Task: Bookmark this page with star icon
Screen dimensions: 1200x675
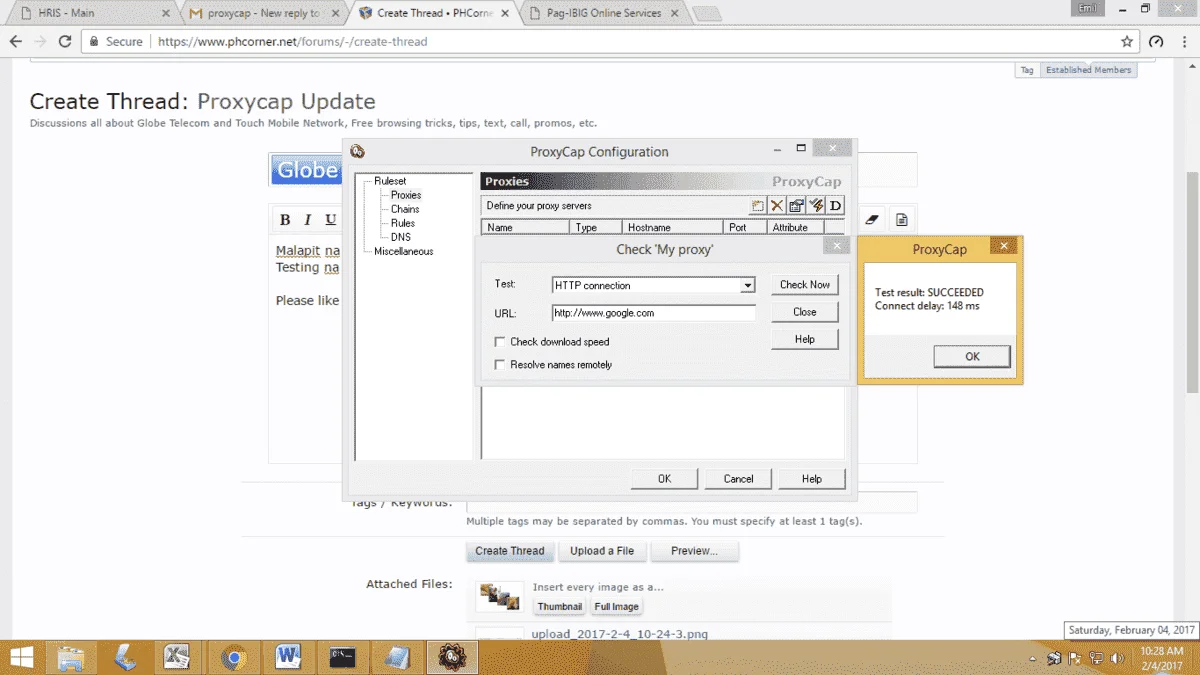Action: 1127,42
